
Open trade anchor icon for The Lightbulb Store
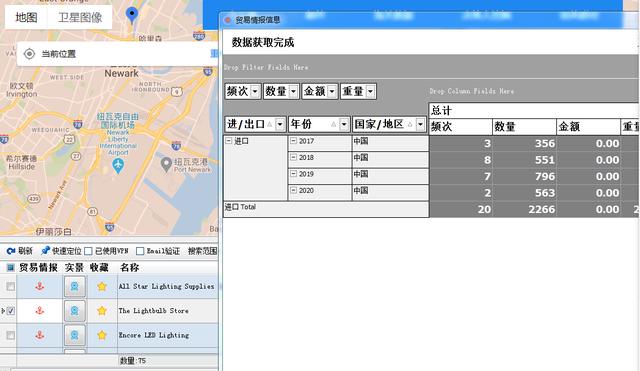point(40,311)
